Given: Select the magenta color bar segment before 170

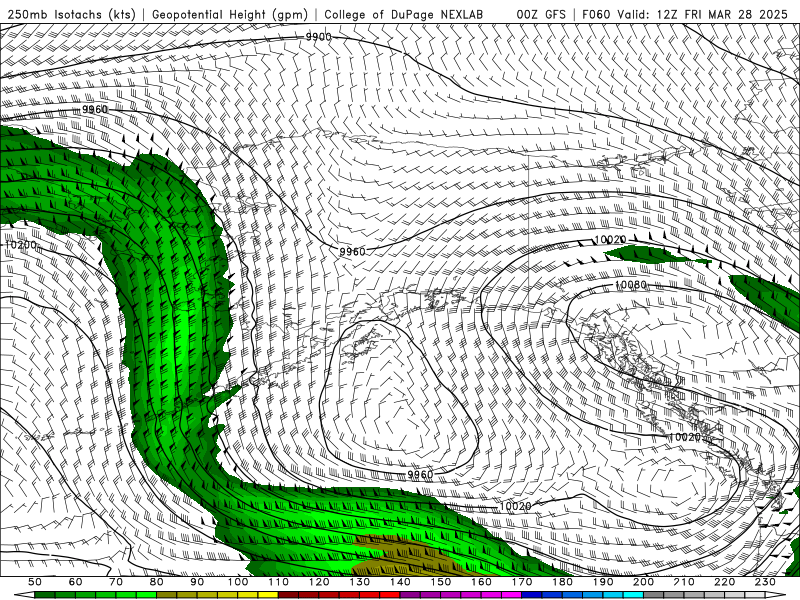Looking at the screenshot, I should 511,595.
